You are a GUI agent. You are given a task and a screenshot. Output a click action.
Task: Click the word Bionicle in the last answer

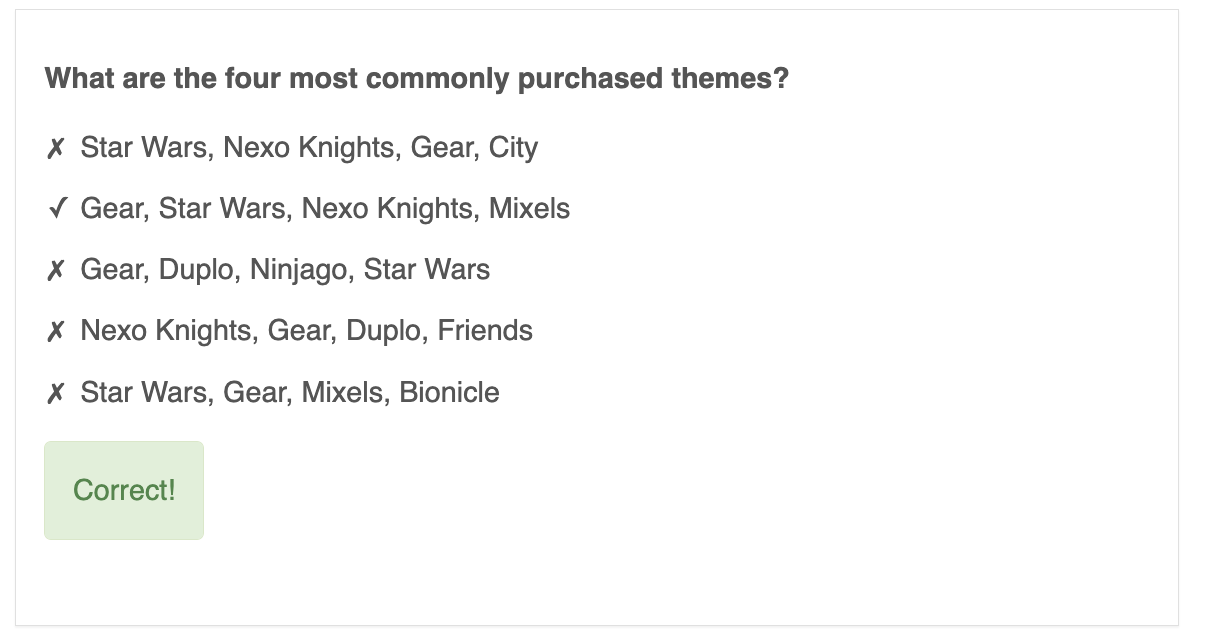(449, 392)
